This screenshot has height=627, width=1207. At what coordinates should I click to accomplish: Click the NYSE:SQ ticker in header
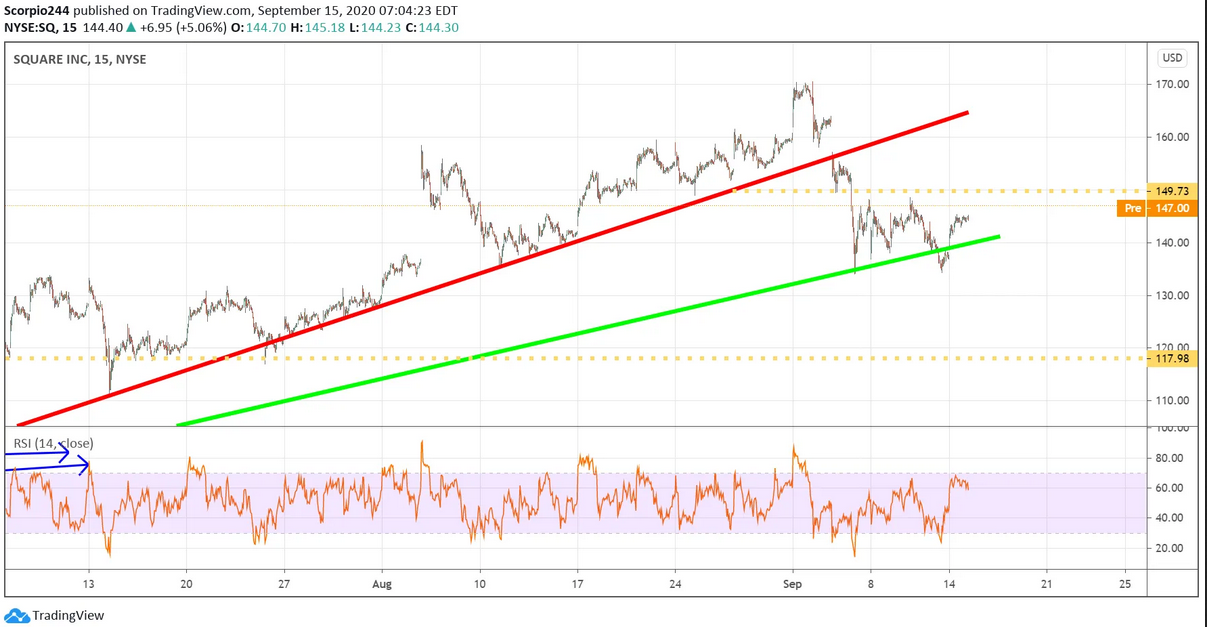point(32,28)
